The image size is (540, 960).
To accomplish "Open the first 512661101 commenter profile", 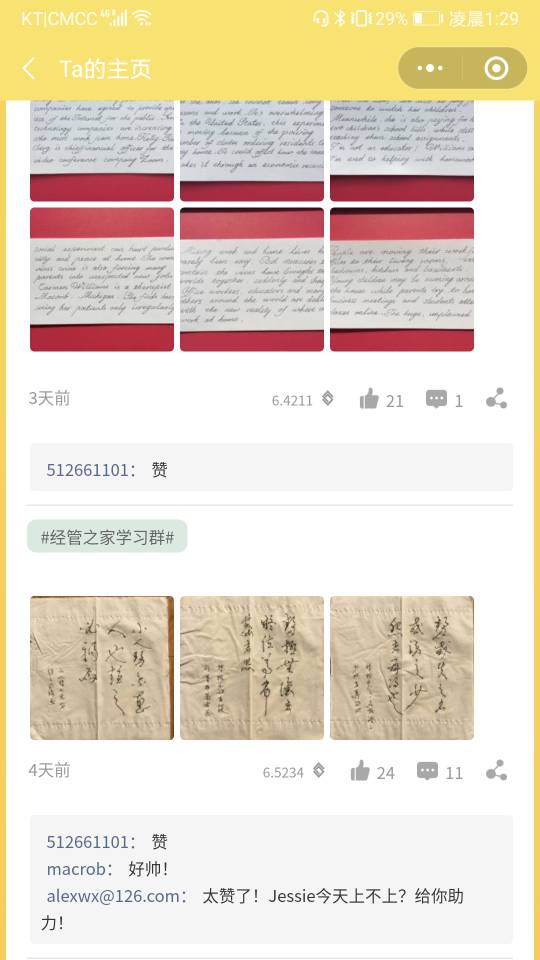I will (88, 470).
